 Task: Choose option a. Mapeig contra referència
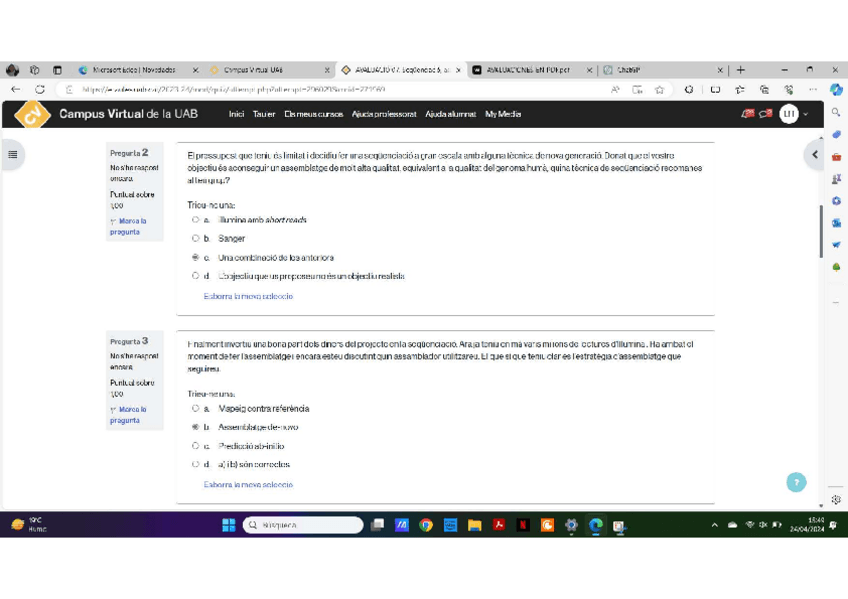(196, 409)
